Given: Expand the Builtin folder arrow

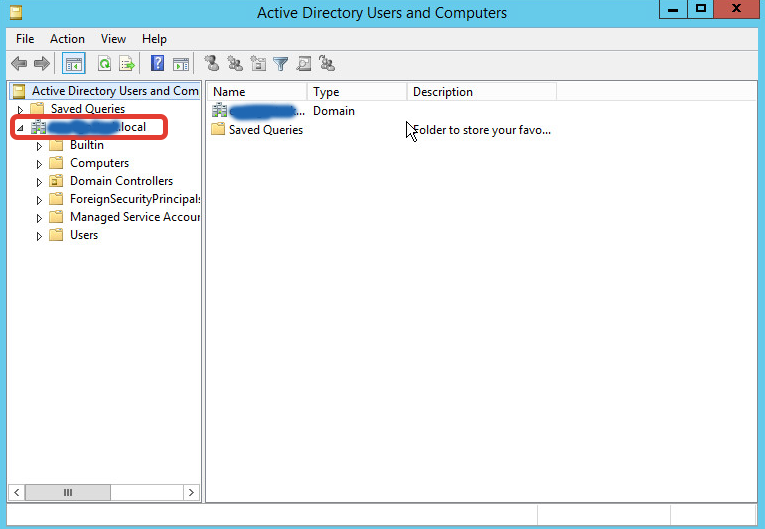Looking at the screenshot, I should (40, 146).
